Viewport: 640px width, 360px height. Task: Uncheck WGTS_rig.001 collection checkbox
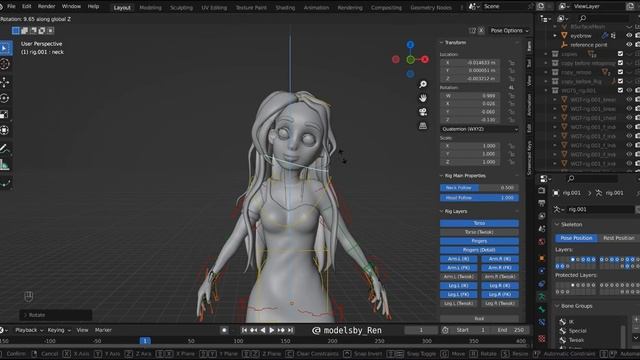tap(620, 90)
